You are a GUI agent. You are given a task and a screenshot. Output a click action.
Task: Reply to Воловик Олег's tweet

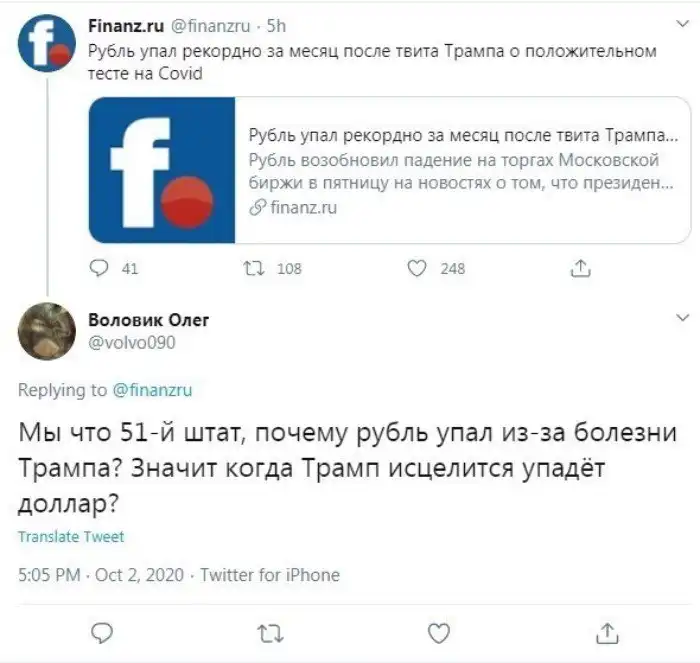pyautogui.click(x=101, y=632)
